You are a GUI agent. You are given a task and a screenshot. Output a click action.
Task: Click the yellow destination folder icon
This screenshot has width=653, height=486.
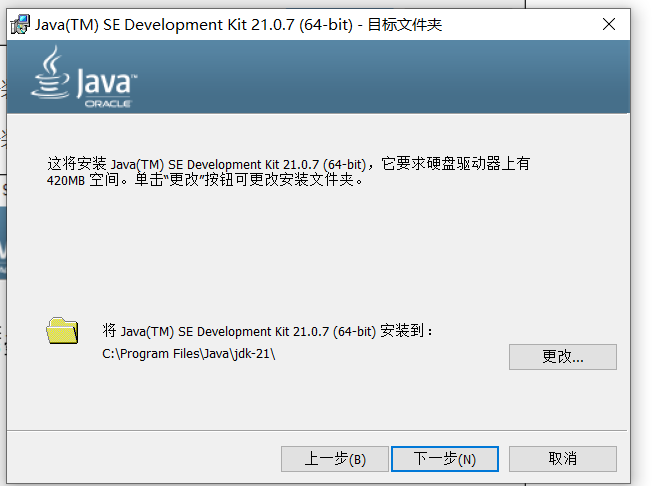(x=62, y=331)
